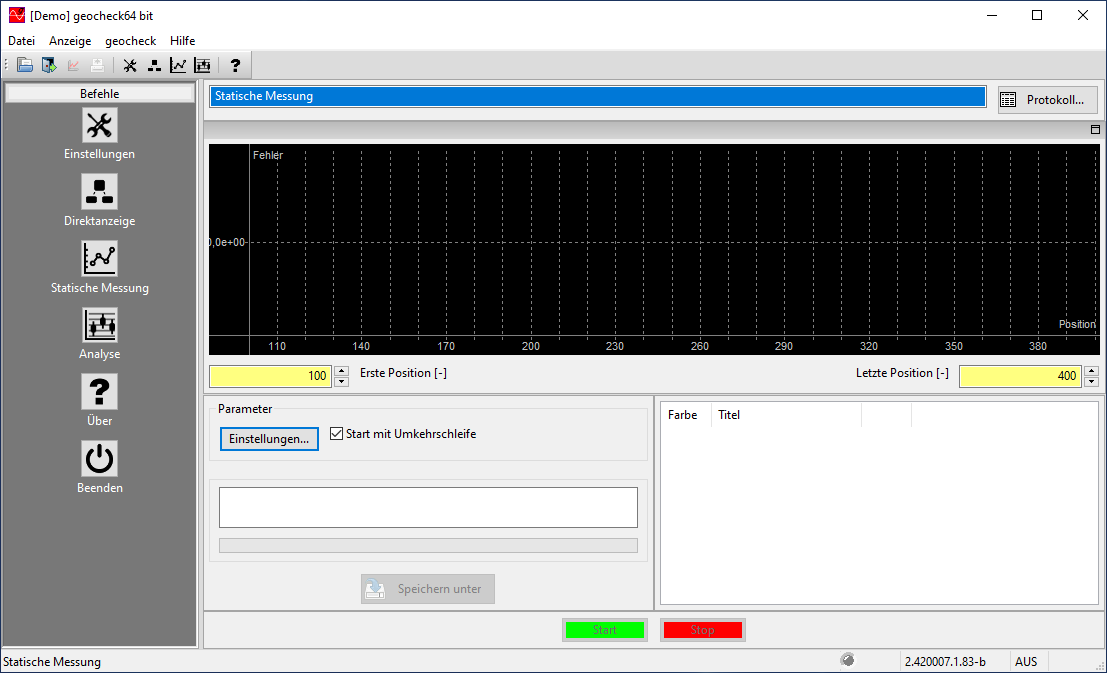The image size is (1107, 673).
Task: Open the Analyse sidebar icon
Action: pos(99,325)
